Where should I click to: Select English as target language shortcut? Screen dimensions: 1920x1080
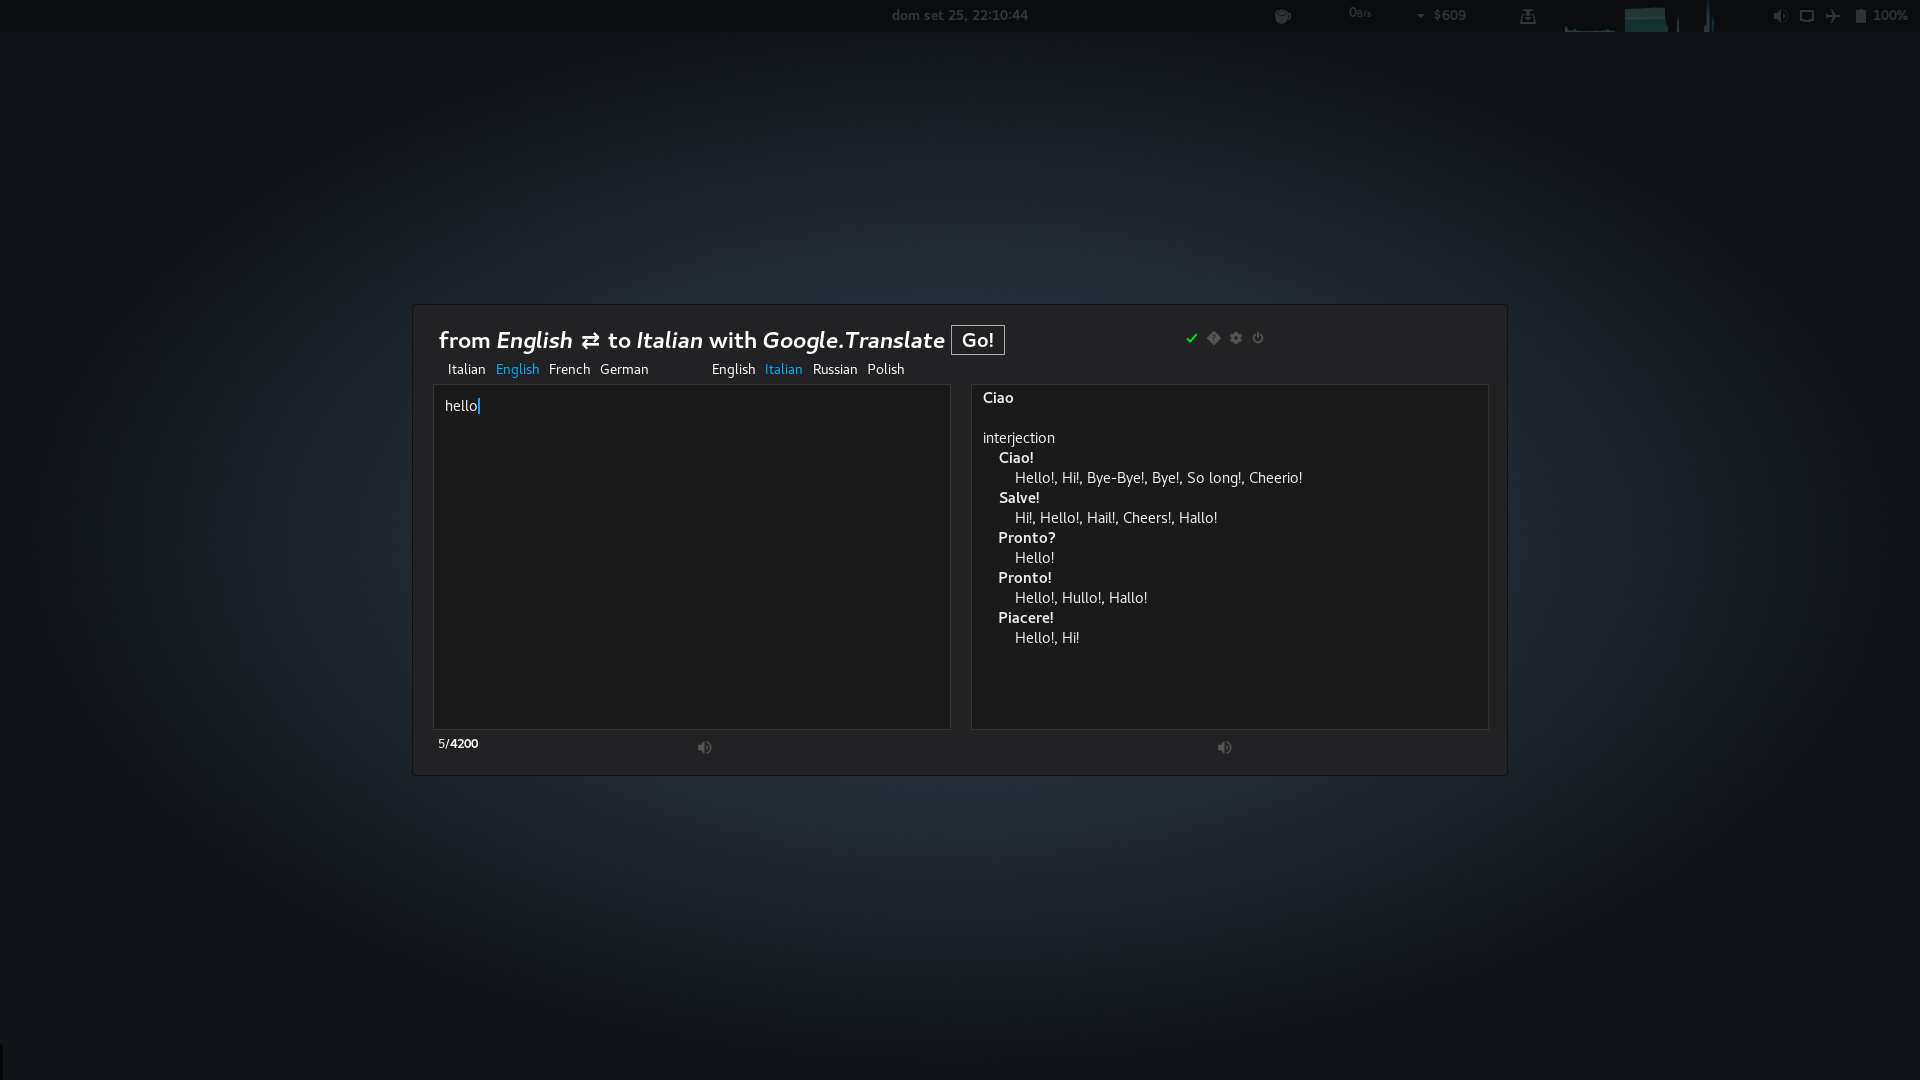pyautogui.click(x=733, y=370)
